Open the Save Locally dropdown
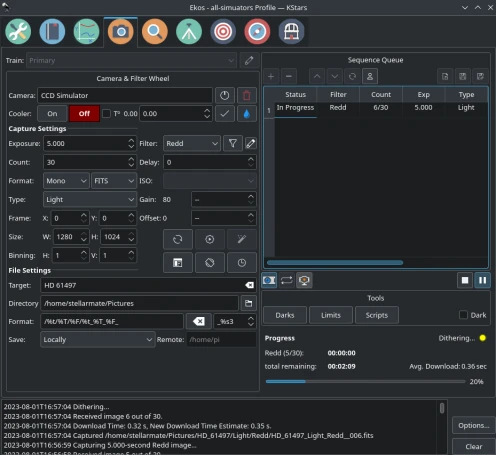This screenshot has height=455, width=496. click(98, 340)
